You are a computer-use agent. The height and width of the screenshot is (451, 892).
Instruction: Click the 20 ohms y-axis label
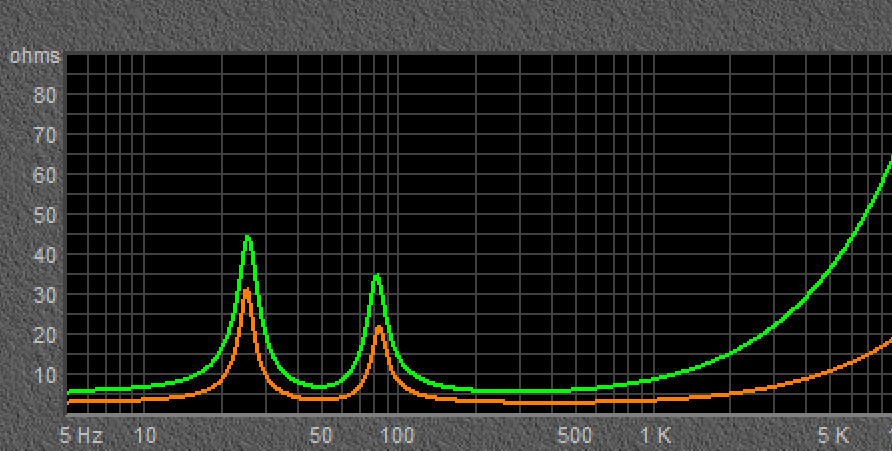(46, 336)
